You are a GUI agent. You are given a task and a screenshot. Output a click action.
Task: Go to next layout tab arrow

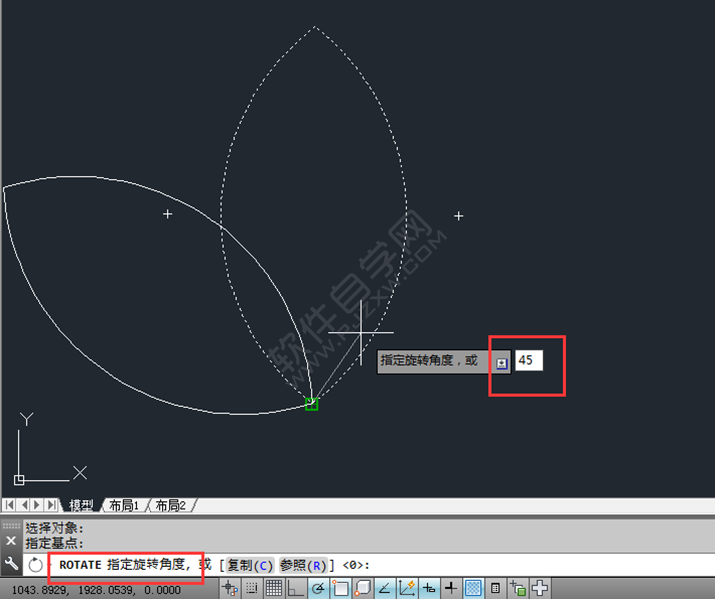coord(37,505)
